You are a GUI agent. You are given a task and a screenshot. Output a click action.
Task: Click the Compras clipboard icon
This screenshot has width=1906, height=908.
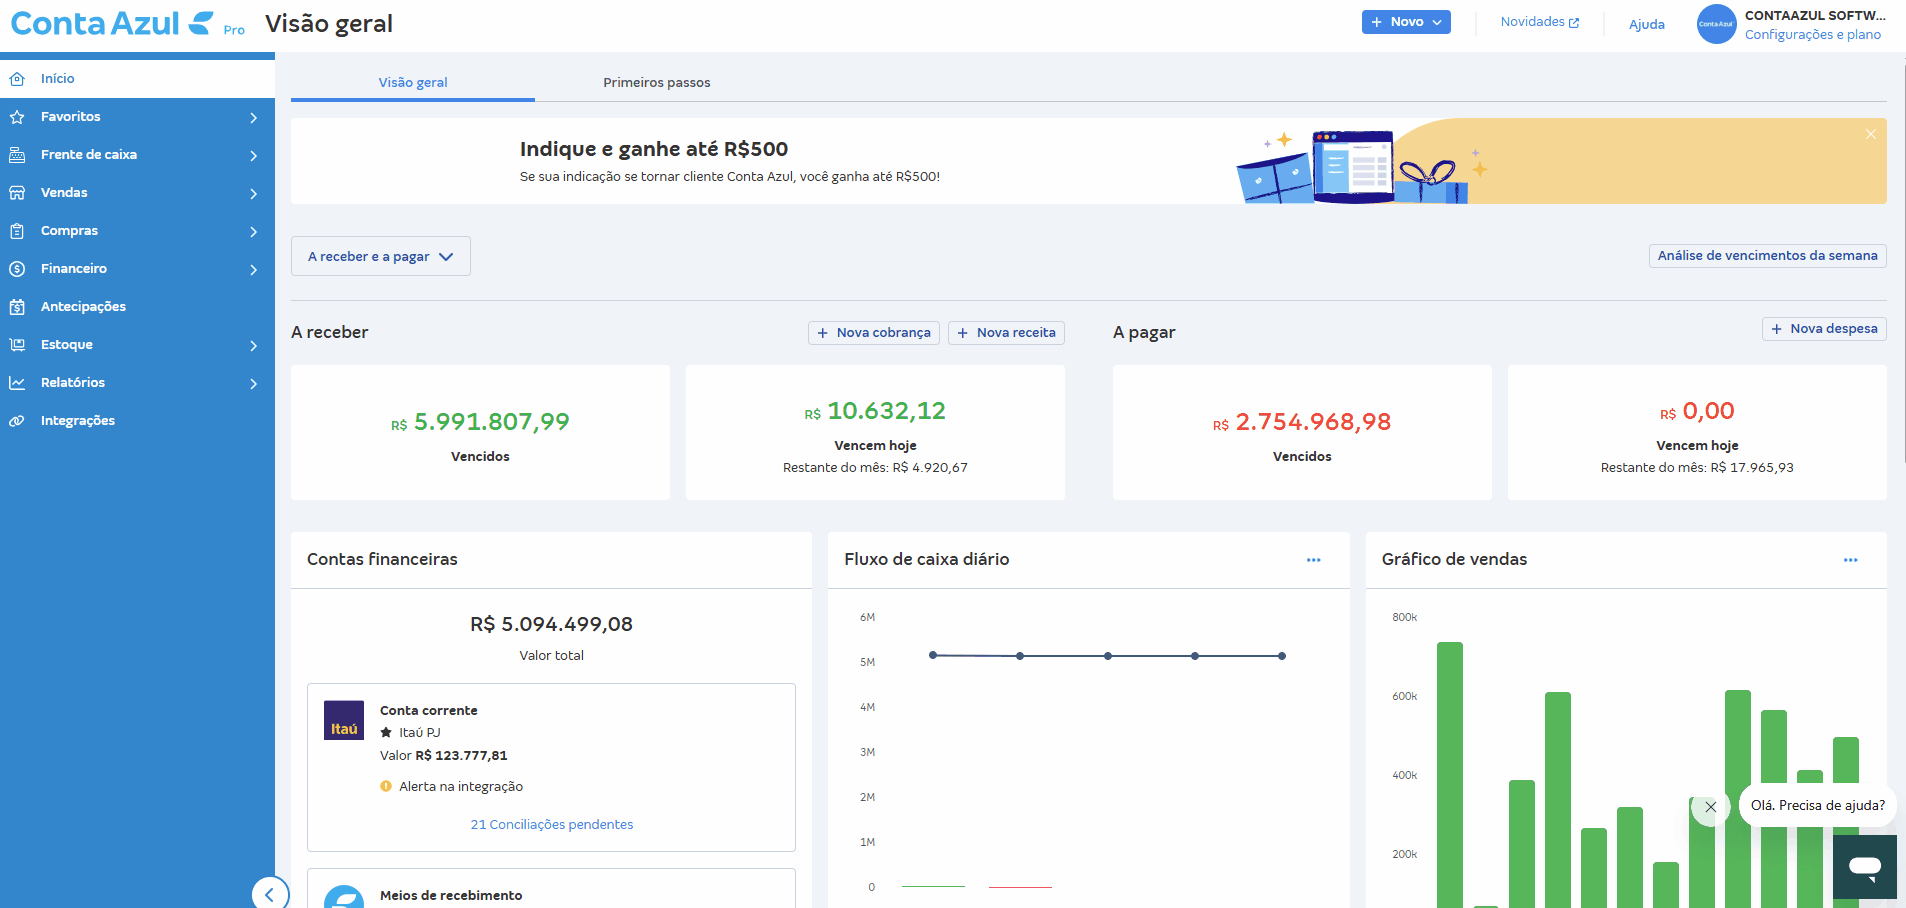(x=17, y=231)
